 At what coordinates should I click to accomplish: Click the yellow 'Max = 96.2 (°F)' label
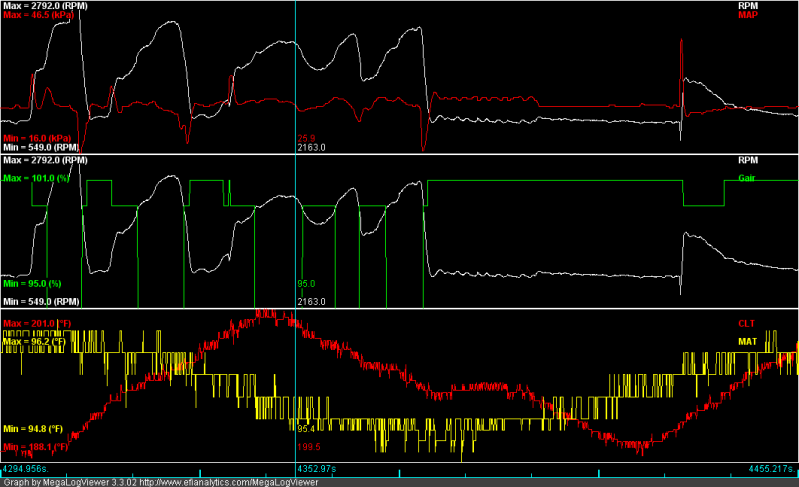coord(34,341)
